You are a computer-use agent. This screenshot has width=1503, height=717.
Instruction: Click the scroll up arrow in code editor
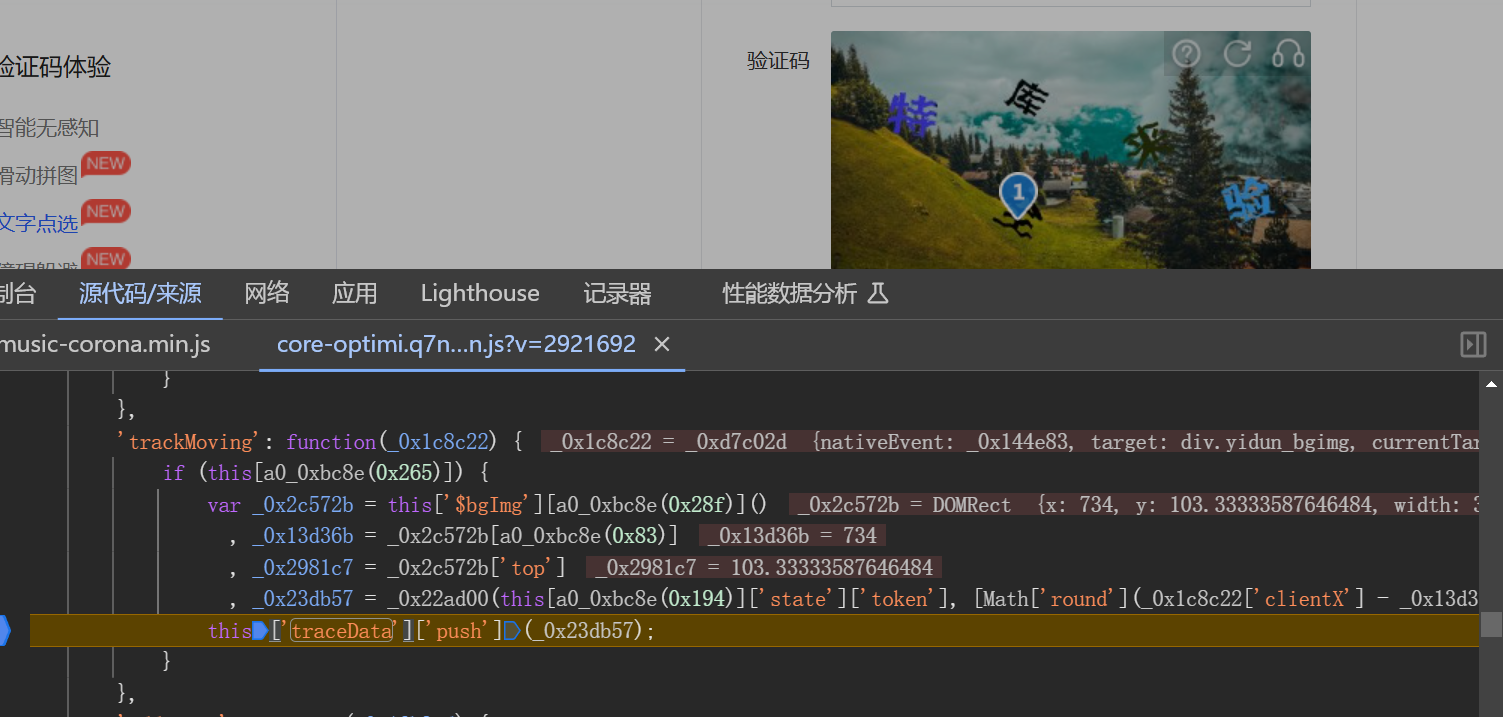point(1491,384)
